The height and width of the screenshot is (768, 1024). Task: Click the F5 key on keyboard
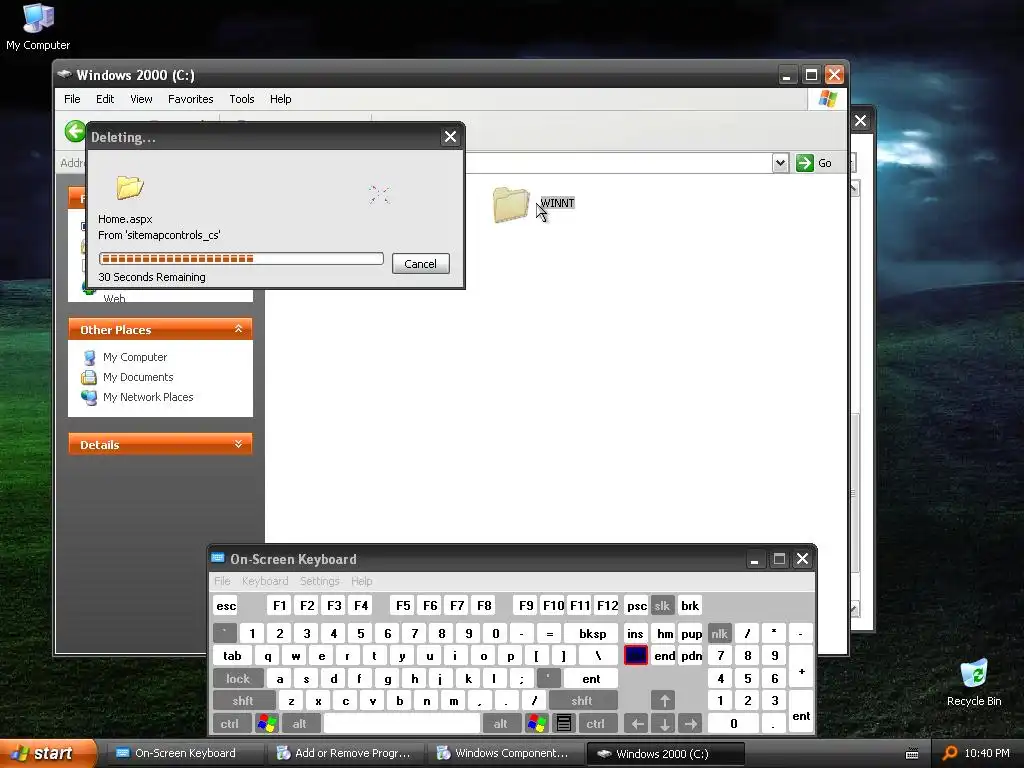(x=403, y=605)
